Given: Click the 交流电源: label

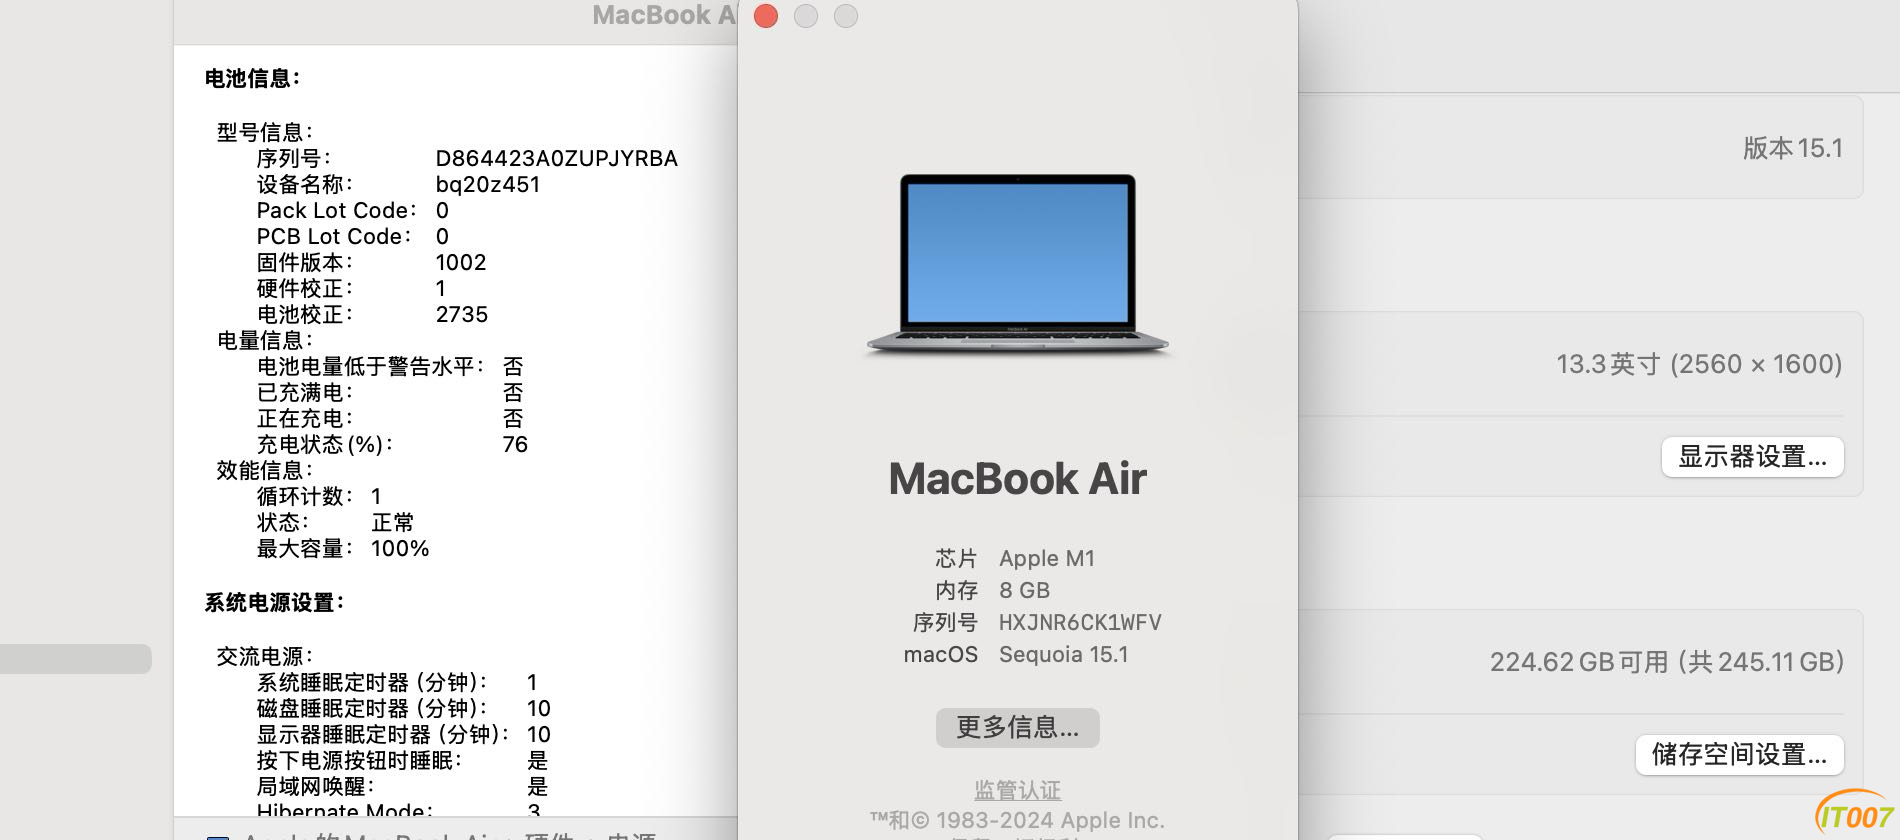Looking at the screenshot, I should click(x=265, y=656).
